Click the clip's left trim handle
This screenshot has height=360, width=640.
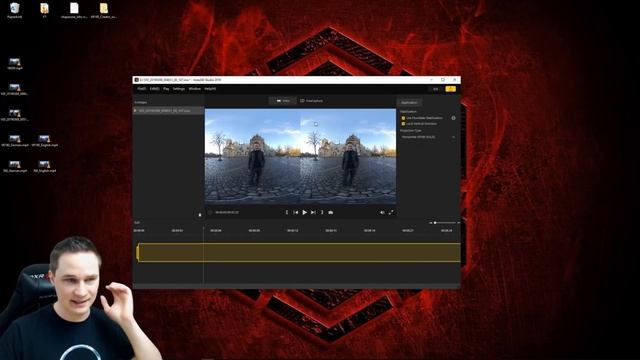tap(138, 252)
